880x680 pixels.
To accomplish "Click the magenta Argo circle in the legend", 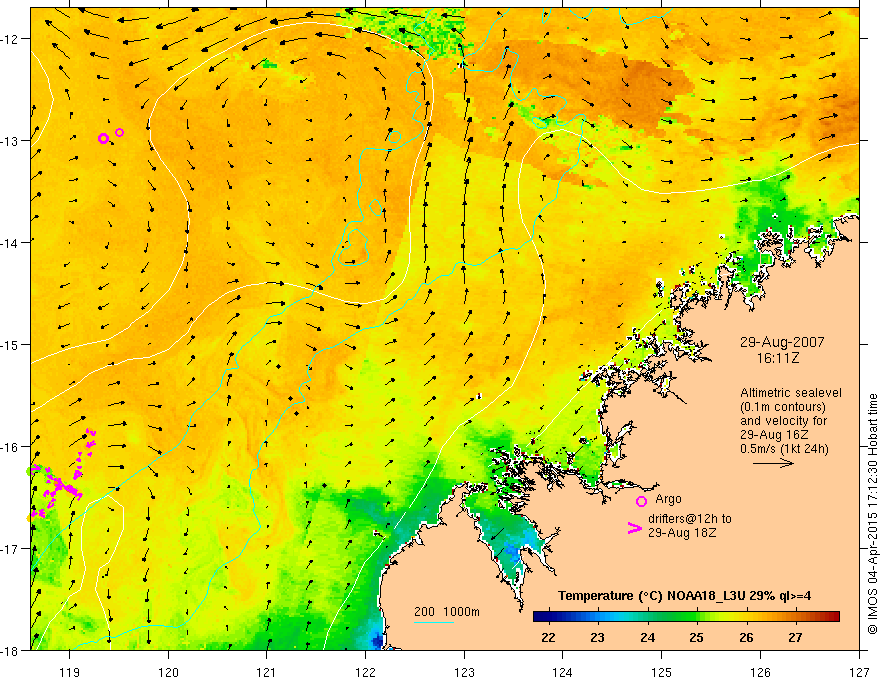I will pyautogui.click(x=641, y=501).
